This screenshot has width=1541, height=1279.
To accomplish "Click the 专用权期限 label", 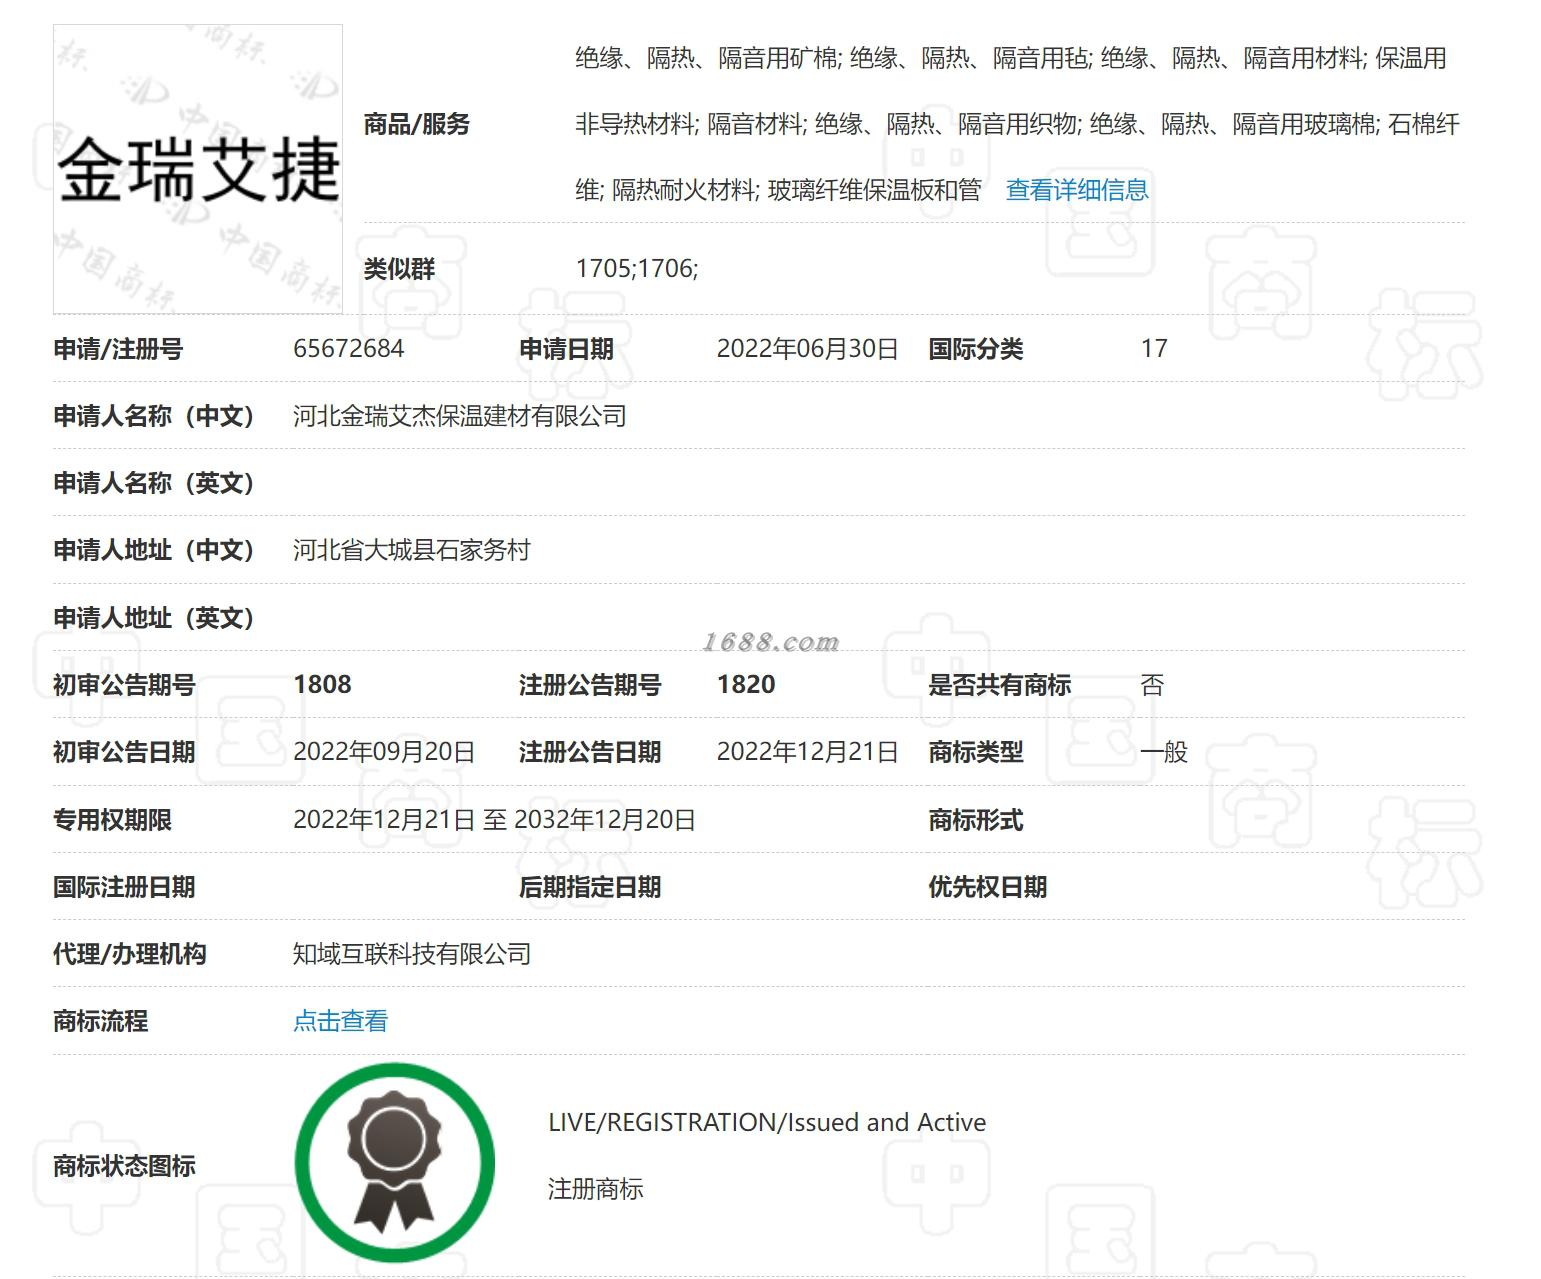I will 112,820.
